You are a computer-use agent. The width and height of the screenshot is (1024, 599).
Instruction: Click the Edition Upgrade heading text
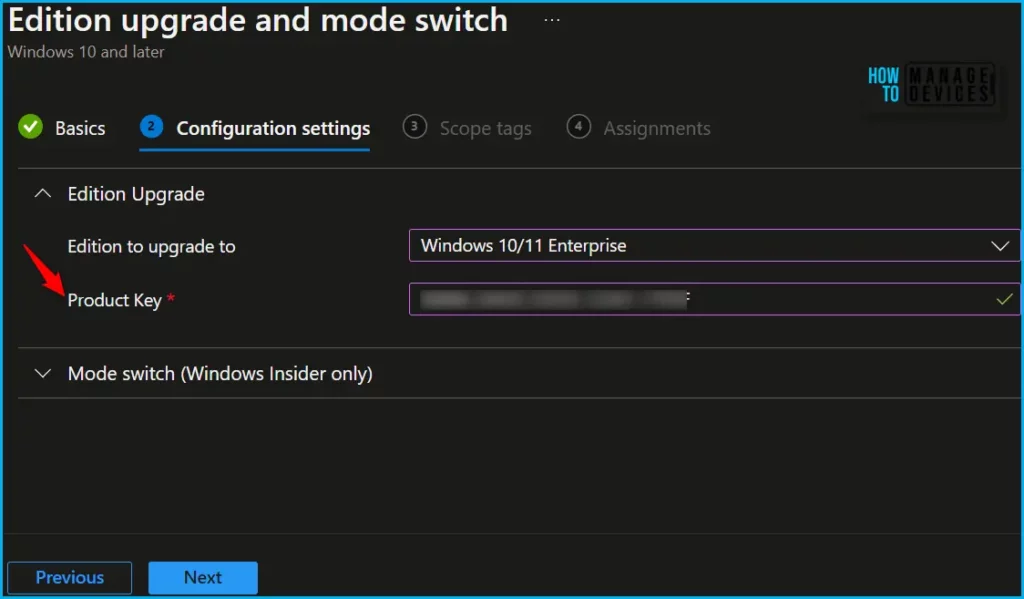coord(136,194)
